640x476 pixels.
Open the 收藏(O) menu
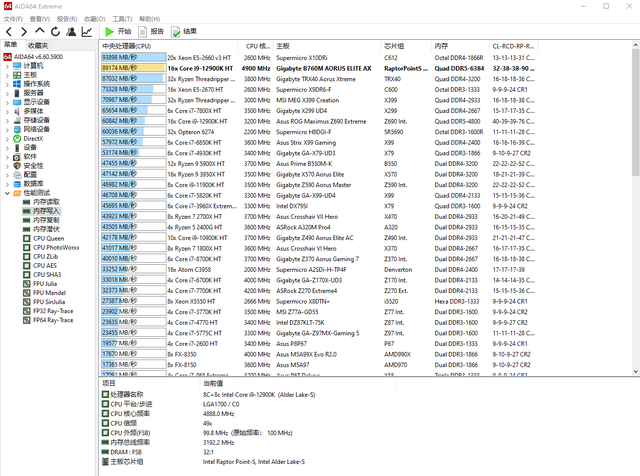[95, 19]
